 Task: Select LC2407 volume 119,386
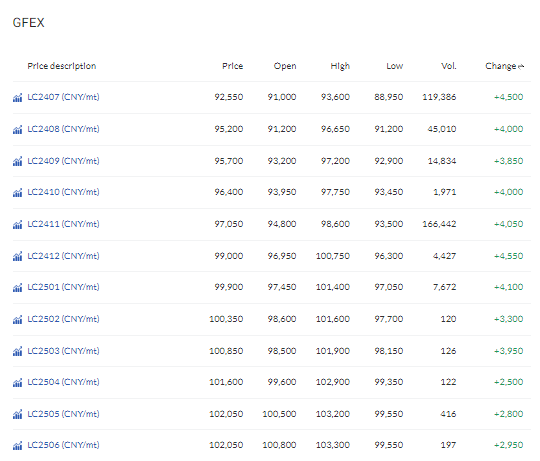(439, 97)
